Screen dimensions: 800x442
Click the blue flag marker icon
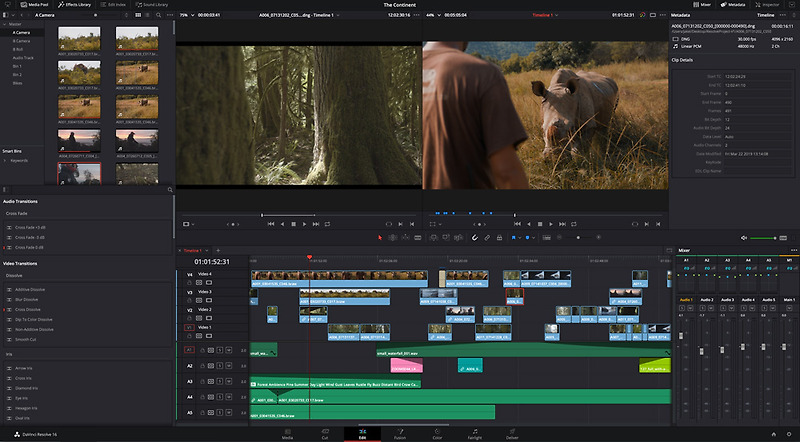tap(516, 238)
